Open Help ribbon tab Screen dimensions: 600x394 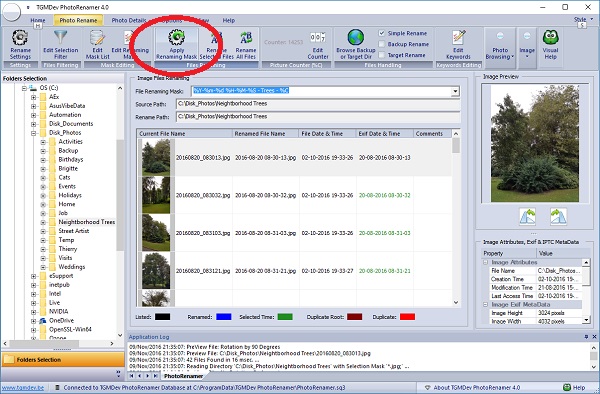229,20
